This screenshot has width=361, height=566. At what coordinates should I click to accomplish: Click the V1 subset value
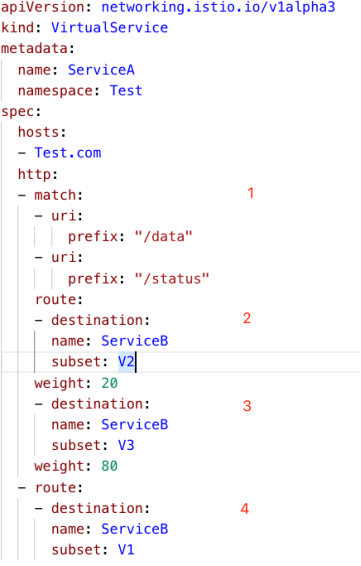126,550
